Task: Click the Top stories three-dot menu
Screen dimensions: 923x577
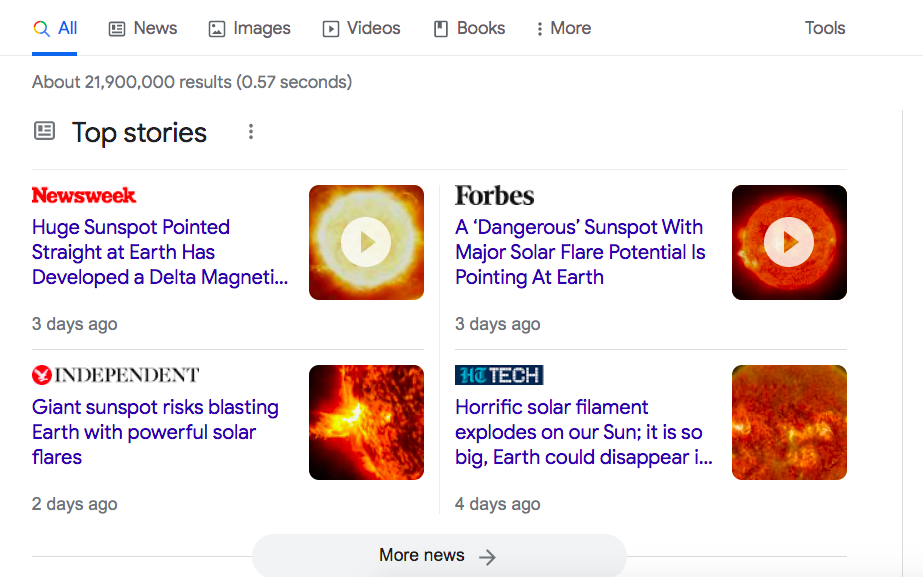Action: tap(251, 132)
